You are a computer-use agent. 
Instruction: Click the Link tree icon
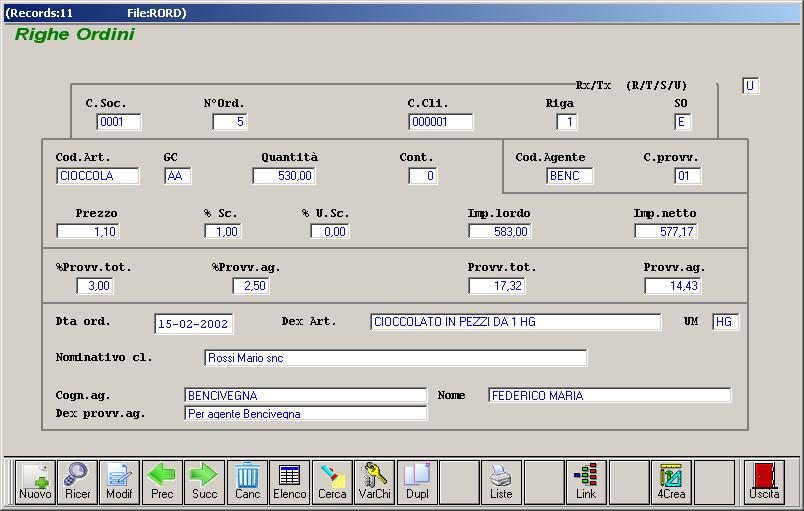[586, 482]
